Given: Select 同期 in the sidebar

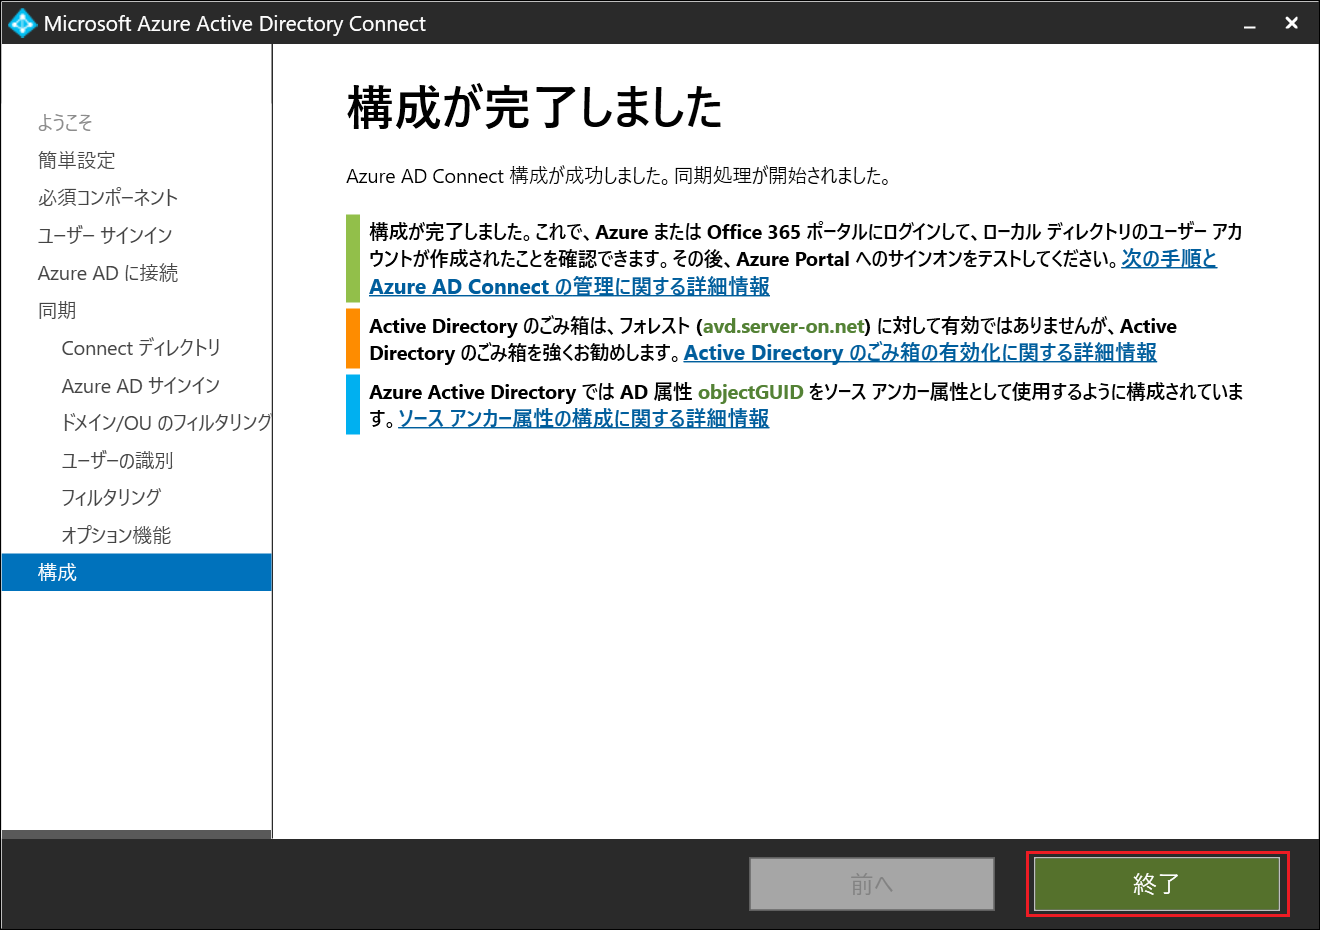Looking at the screenshot, I should coord(57,311).
